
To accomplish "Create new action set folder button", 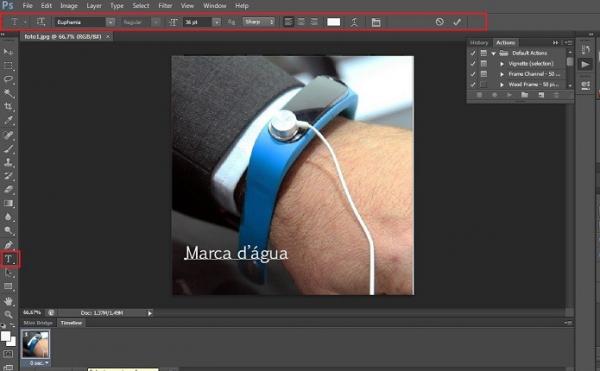I will pyautogui.click(x=525, y=95).
